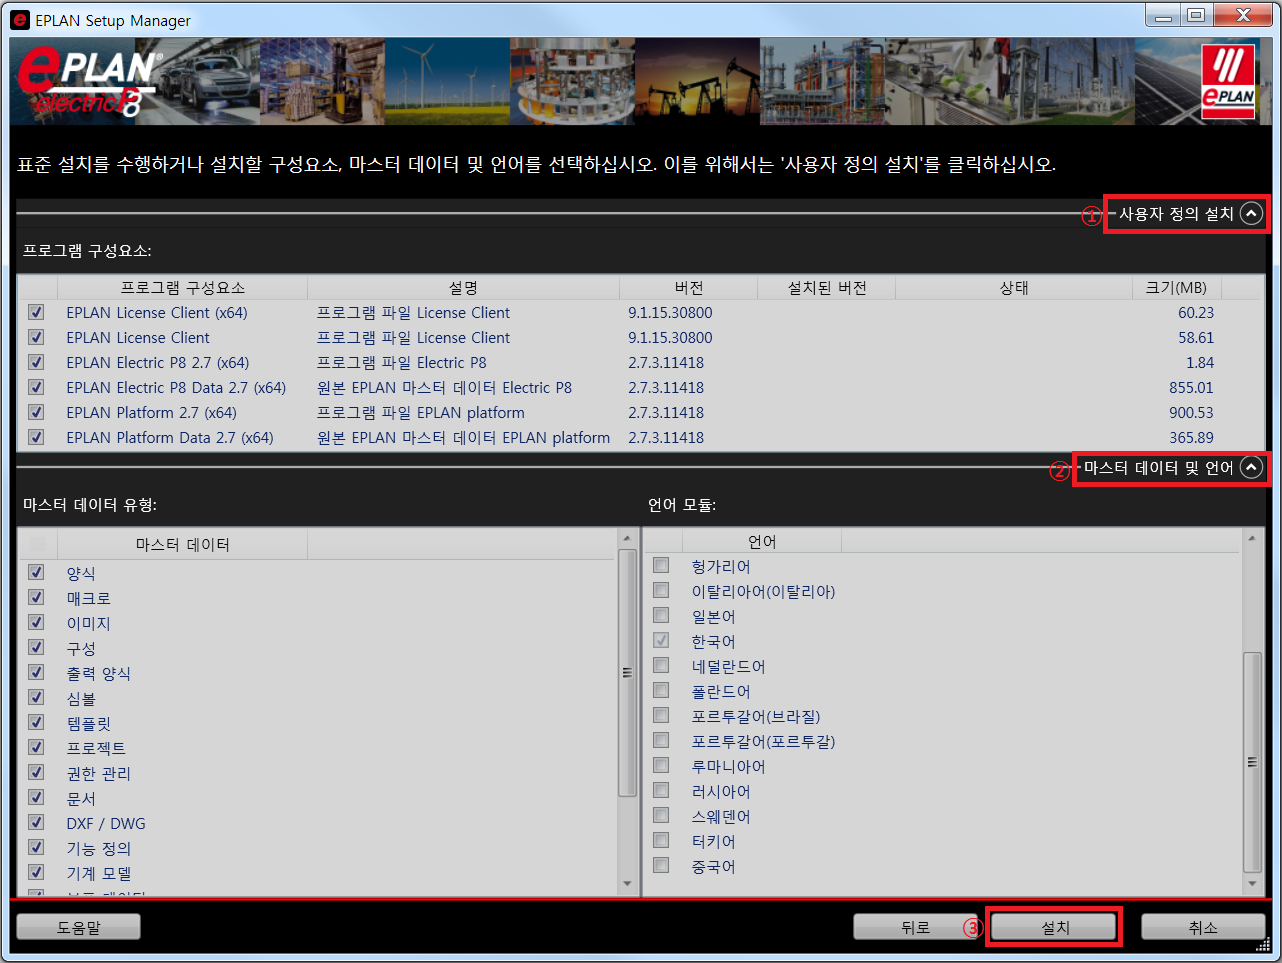Check the 헝가리어 language checkbox
The height and width of the screenshot is (963, 1282).
point(661,565)
